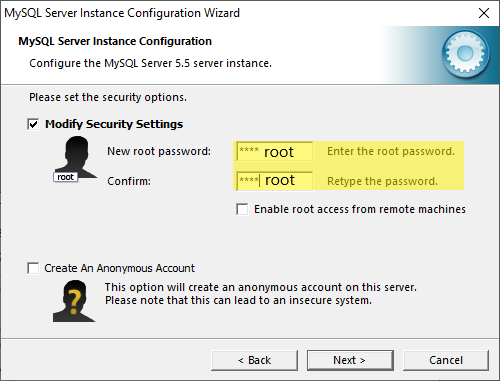The width and height of the screenshot is (500, 381).
Task: Click the Retype the password hint
Action: tap(382, 181)
